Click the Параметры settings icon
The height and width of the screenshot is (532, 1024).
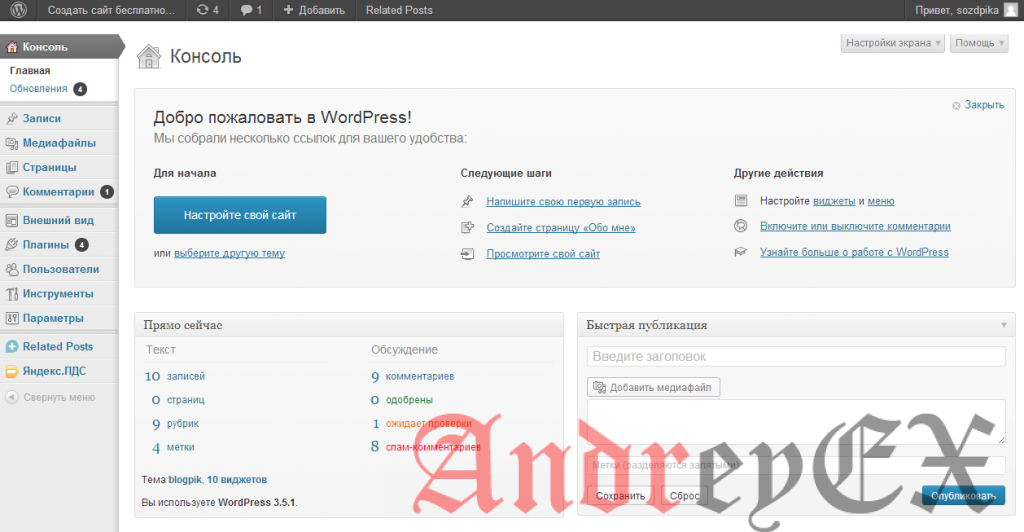point(12,318)
